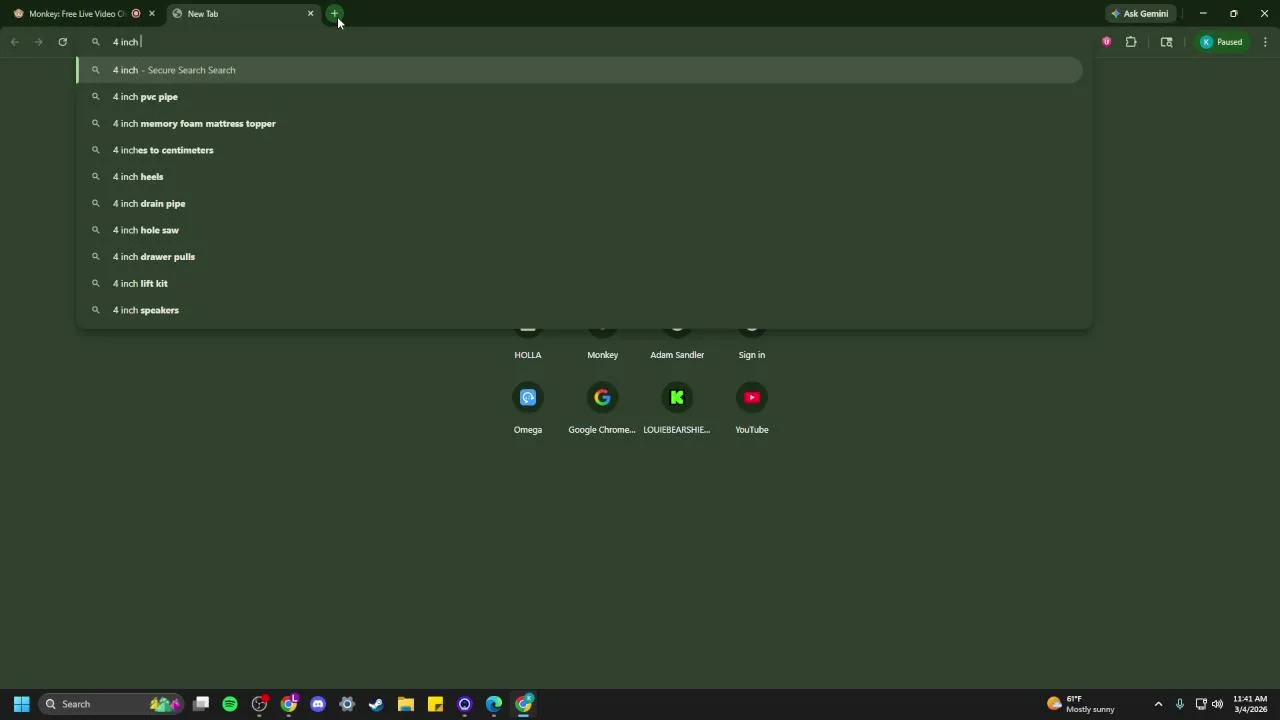Reload the page with refresh icon
Screen dimensions: 1280x720
(63, 42)
